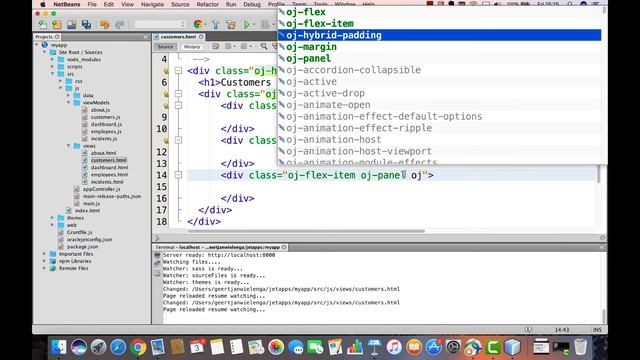
Task: Switch to History view
Action: click(x=191, y=47)
